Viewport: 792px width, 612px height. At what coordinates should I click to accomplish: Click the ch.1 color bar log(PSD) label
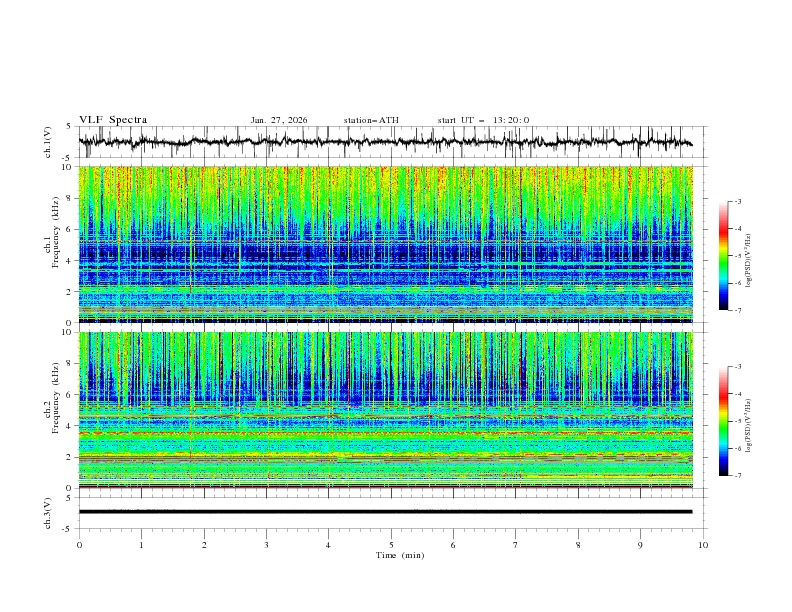pyautogui.click(x=749, y=261)
